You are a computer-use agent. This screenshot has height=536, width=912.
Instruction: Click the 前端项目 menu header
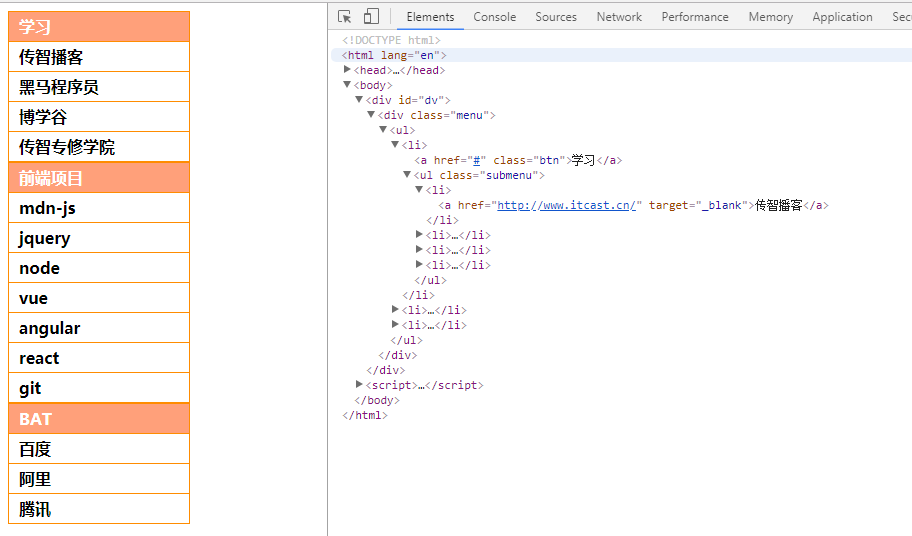(98, 178)
